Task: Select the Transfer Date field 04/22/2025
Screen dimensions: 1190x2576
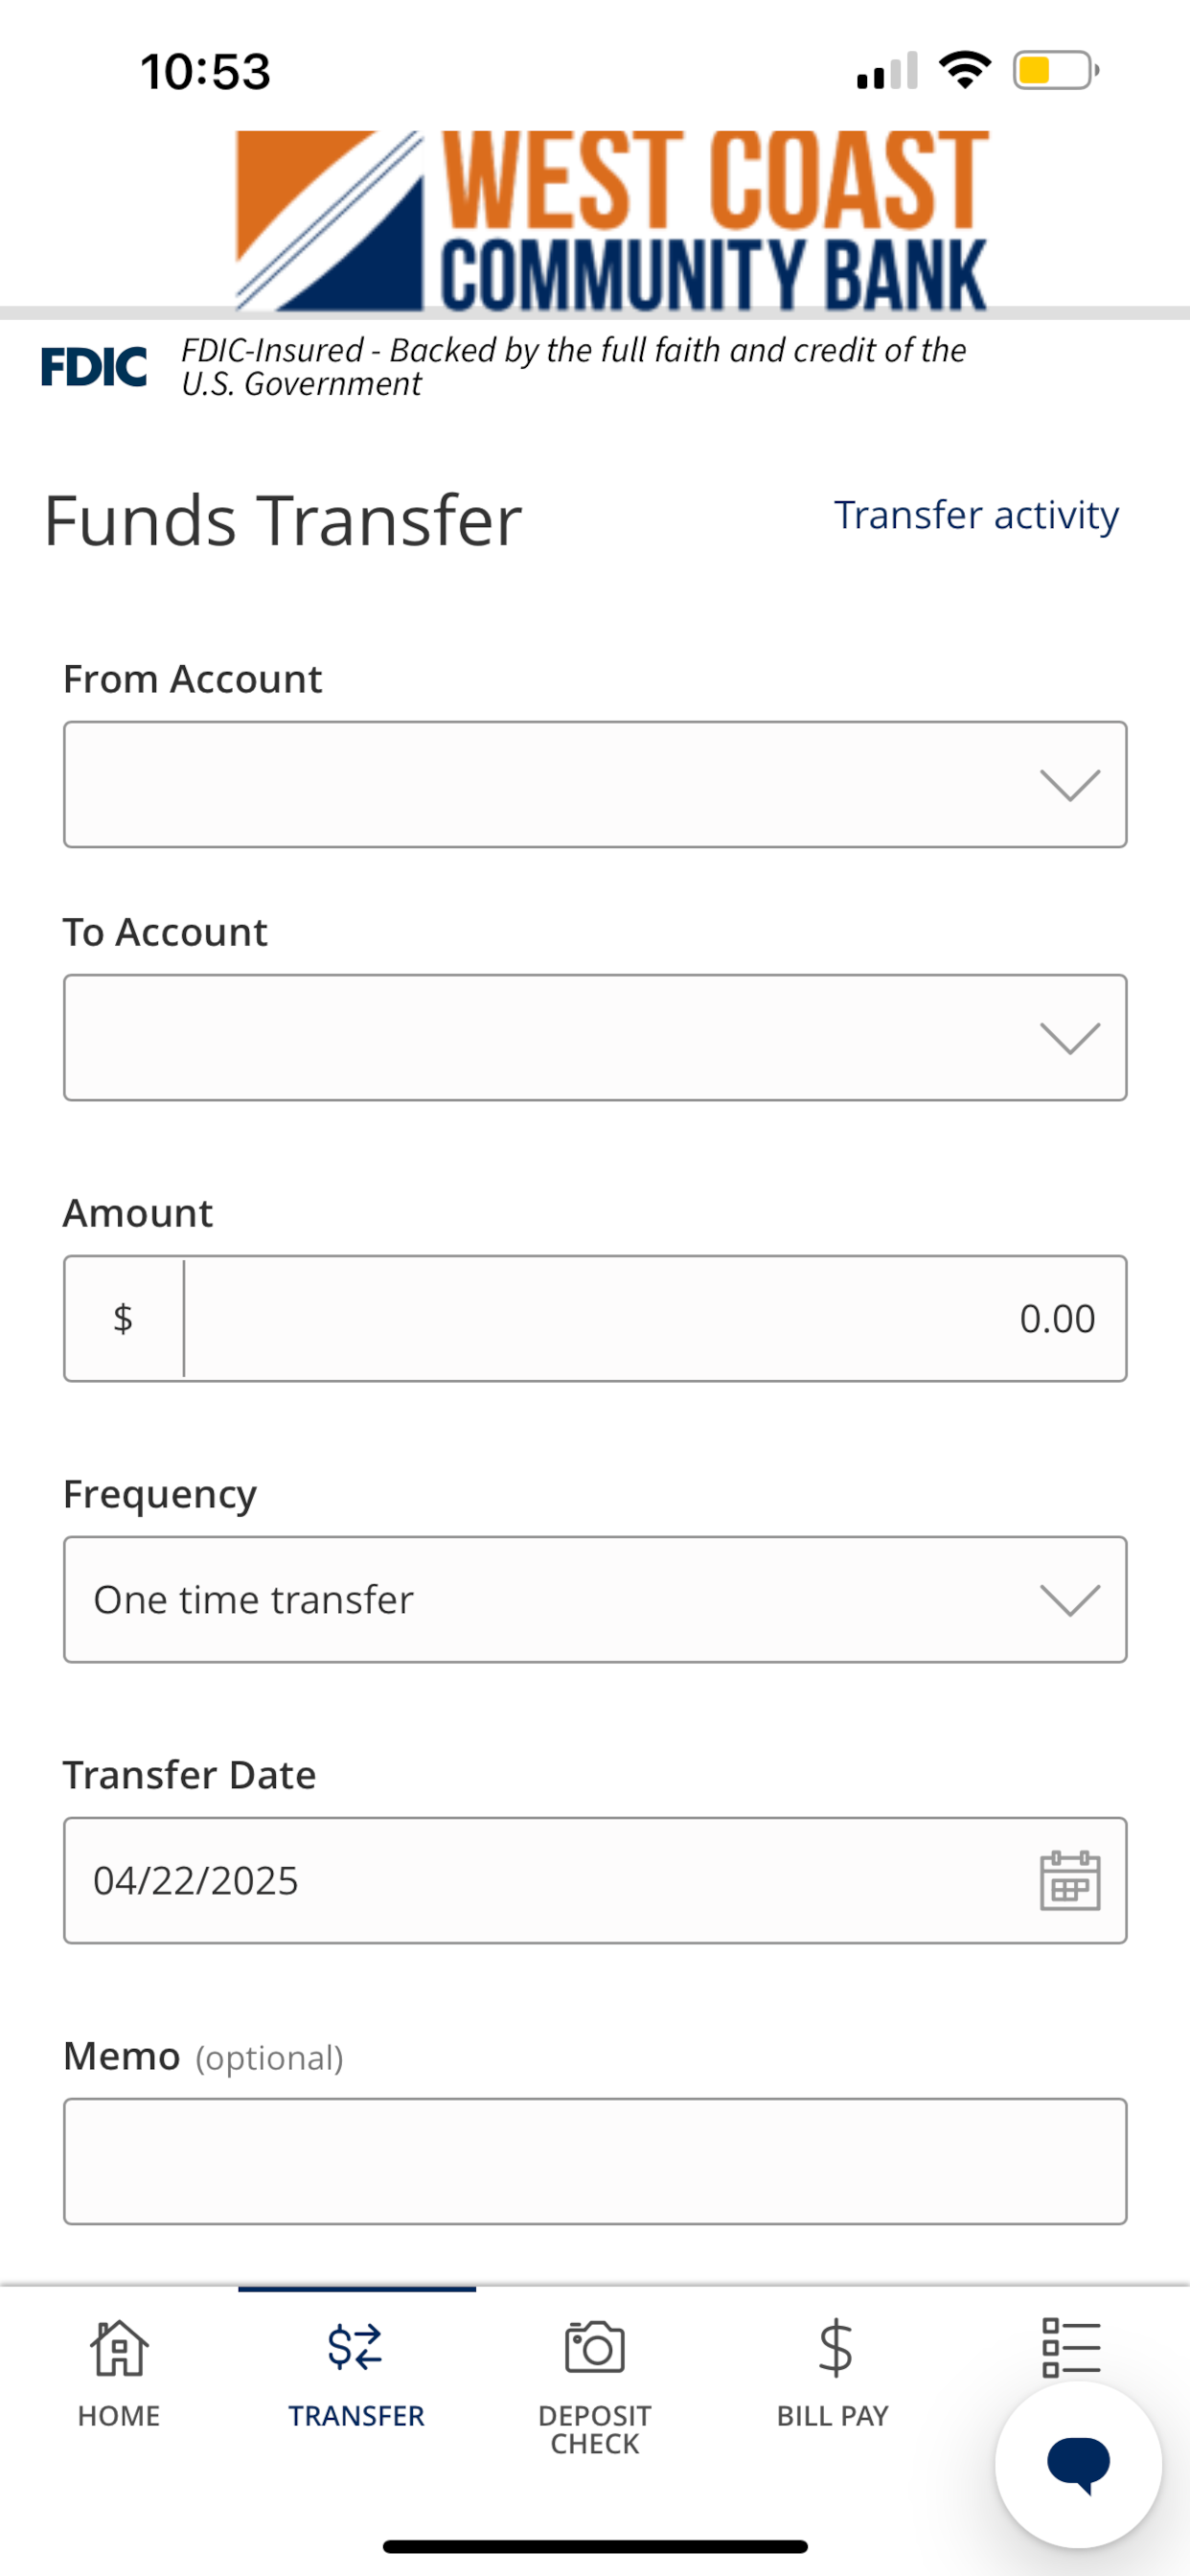Action: click(595, 1881)
